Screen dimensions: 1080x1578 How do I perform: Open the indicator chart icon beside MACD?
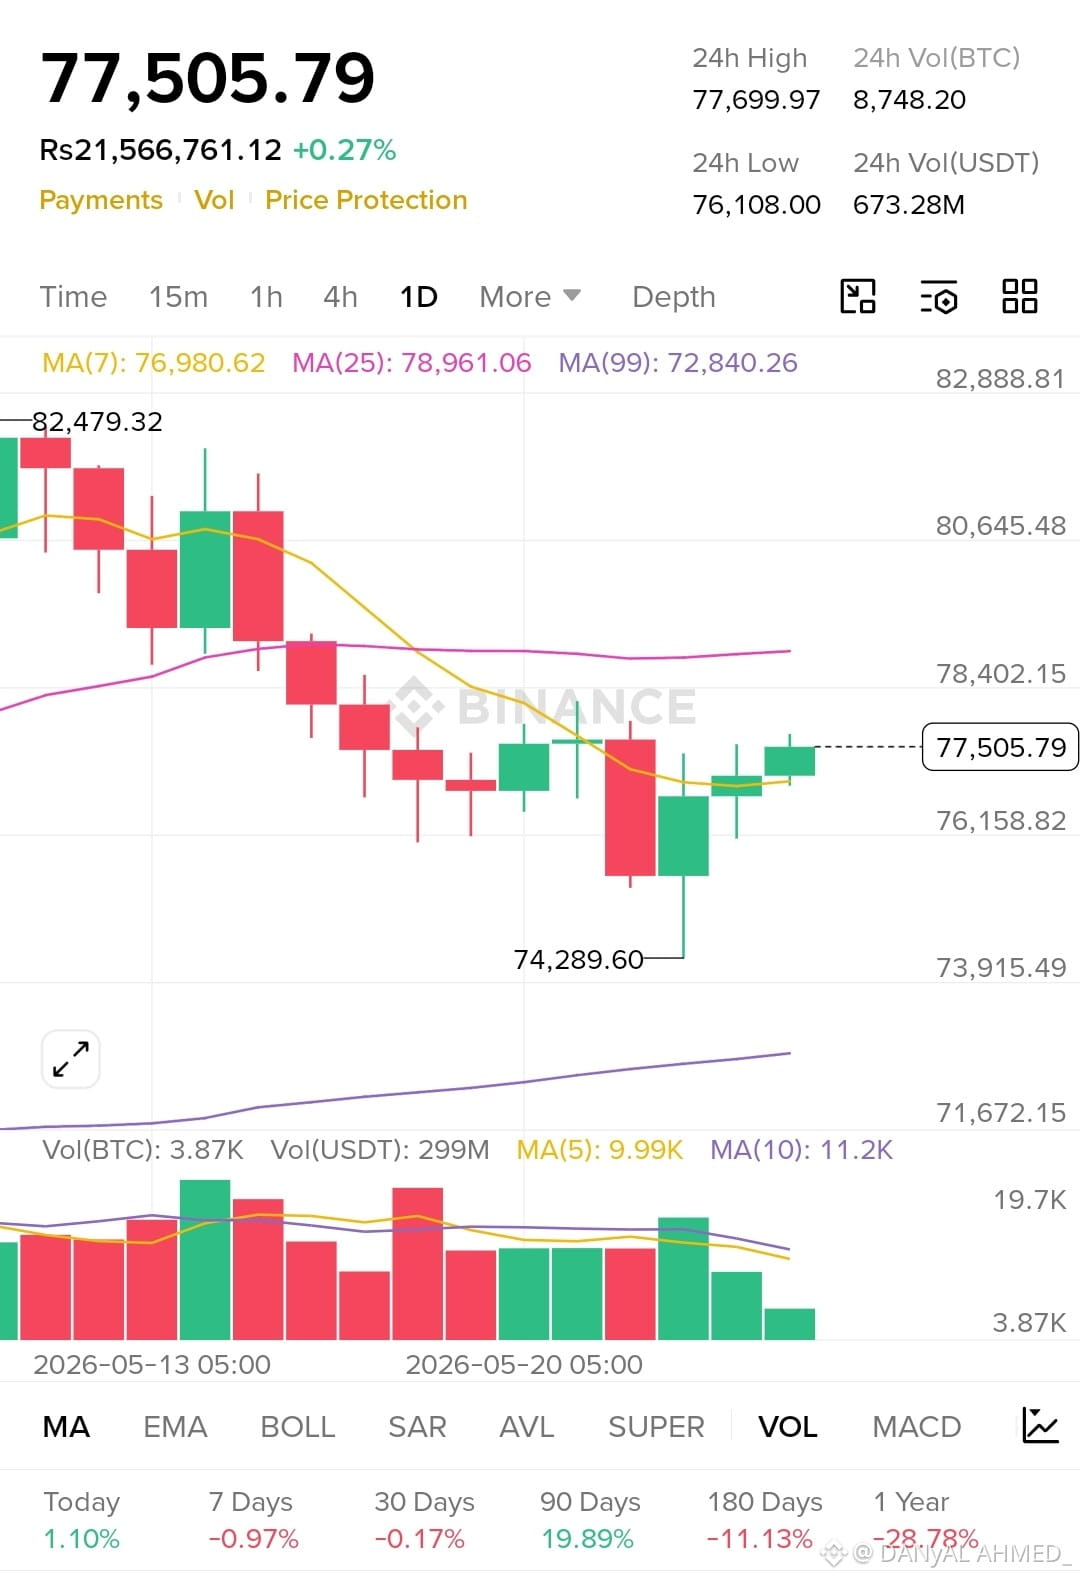1040,1425
